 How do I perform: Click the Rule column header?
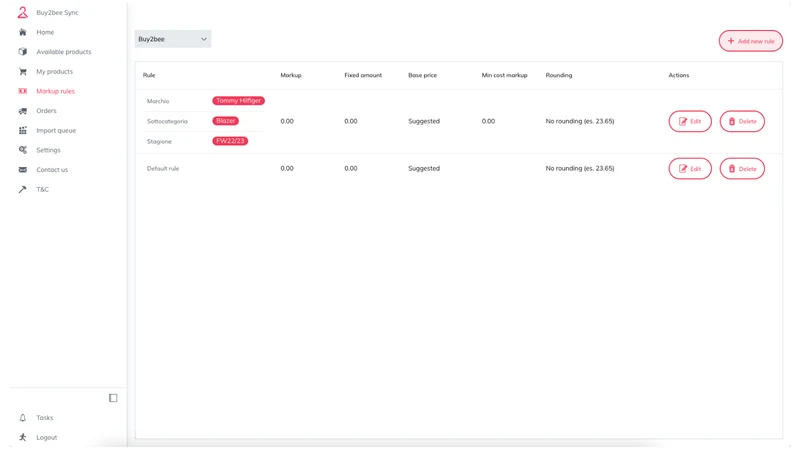(x=148, y=75)
